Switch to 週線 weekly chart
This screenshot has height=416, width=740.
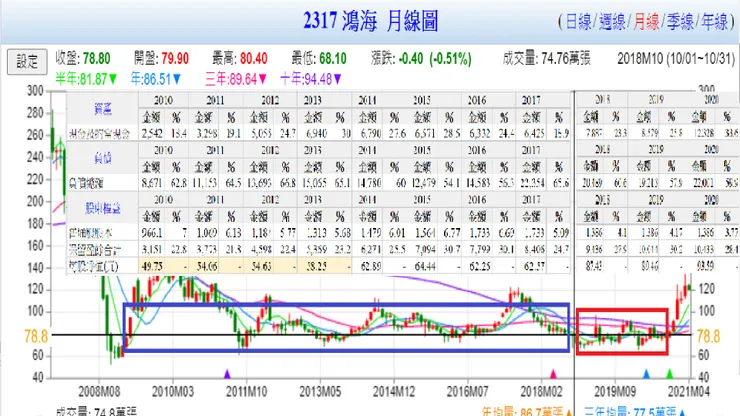(x=612, y=22)
